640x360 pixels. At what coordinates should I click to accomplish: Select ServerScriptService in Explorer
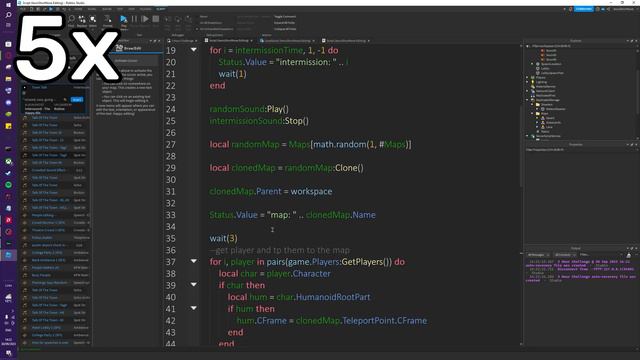pos(548,136)
